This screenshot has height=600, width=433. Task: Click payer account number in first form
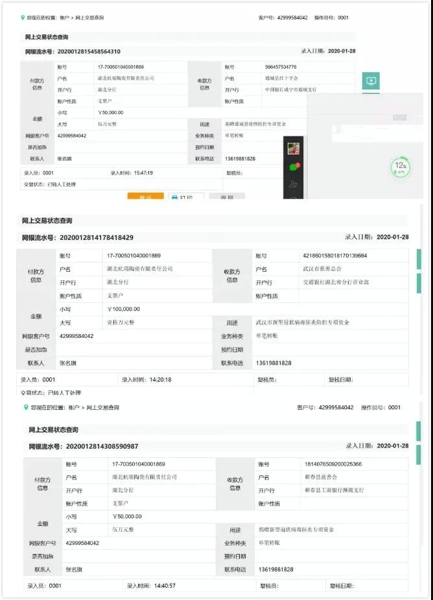121,67
